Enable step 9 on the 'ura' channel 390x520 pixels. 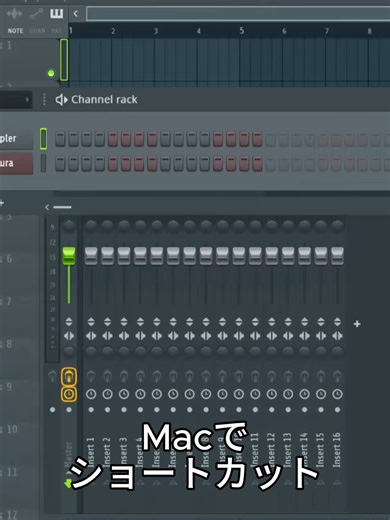click(x=165, y=164)
